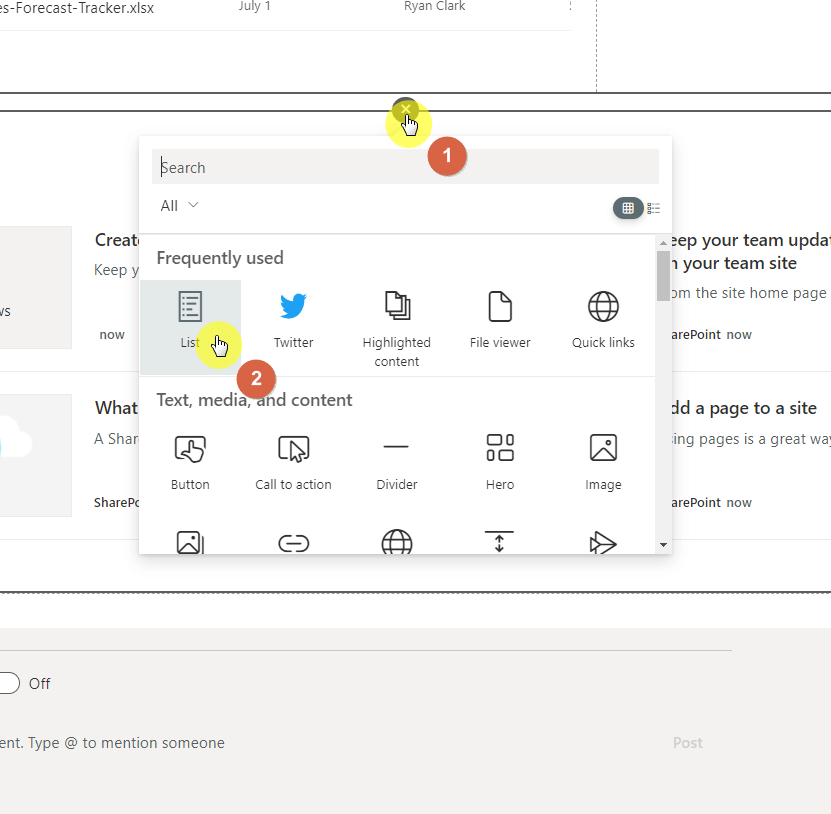Choose the Highlighted content web part
831x814 pixels.
tap(396, 327)
